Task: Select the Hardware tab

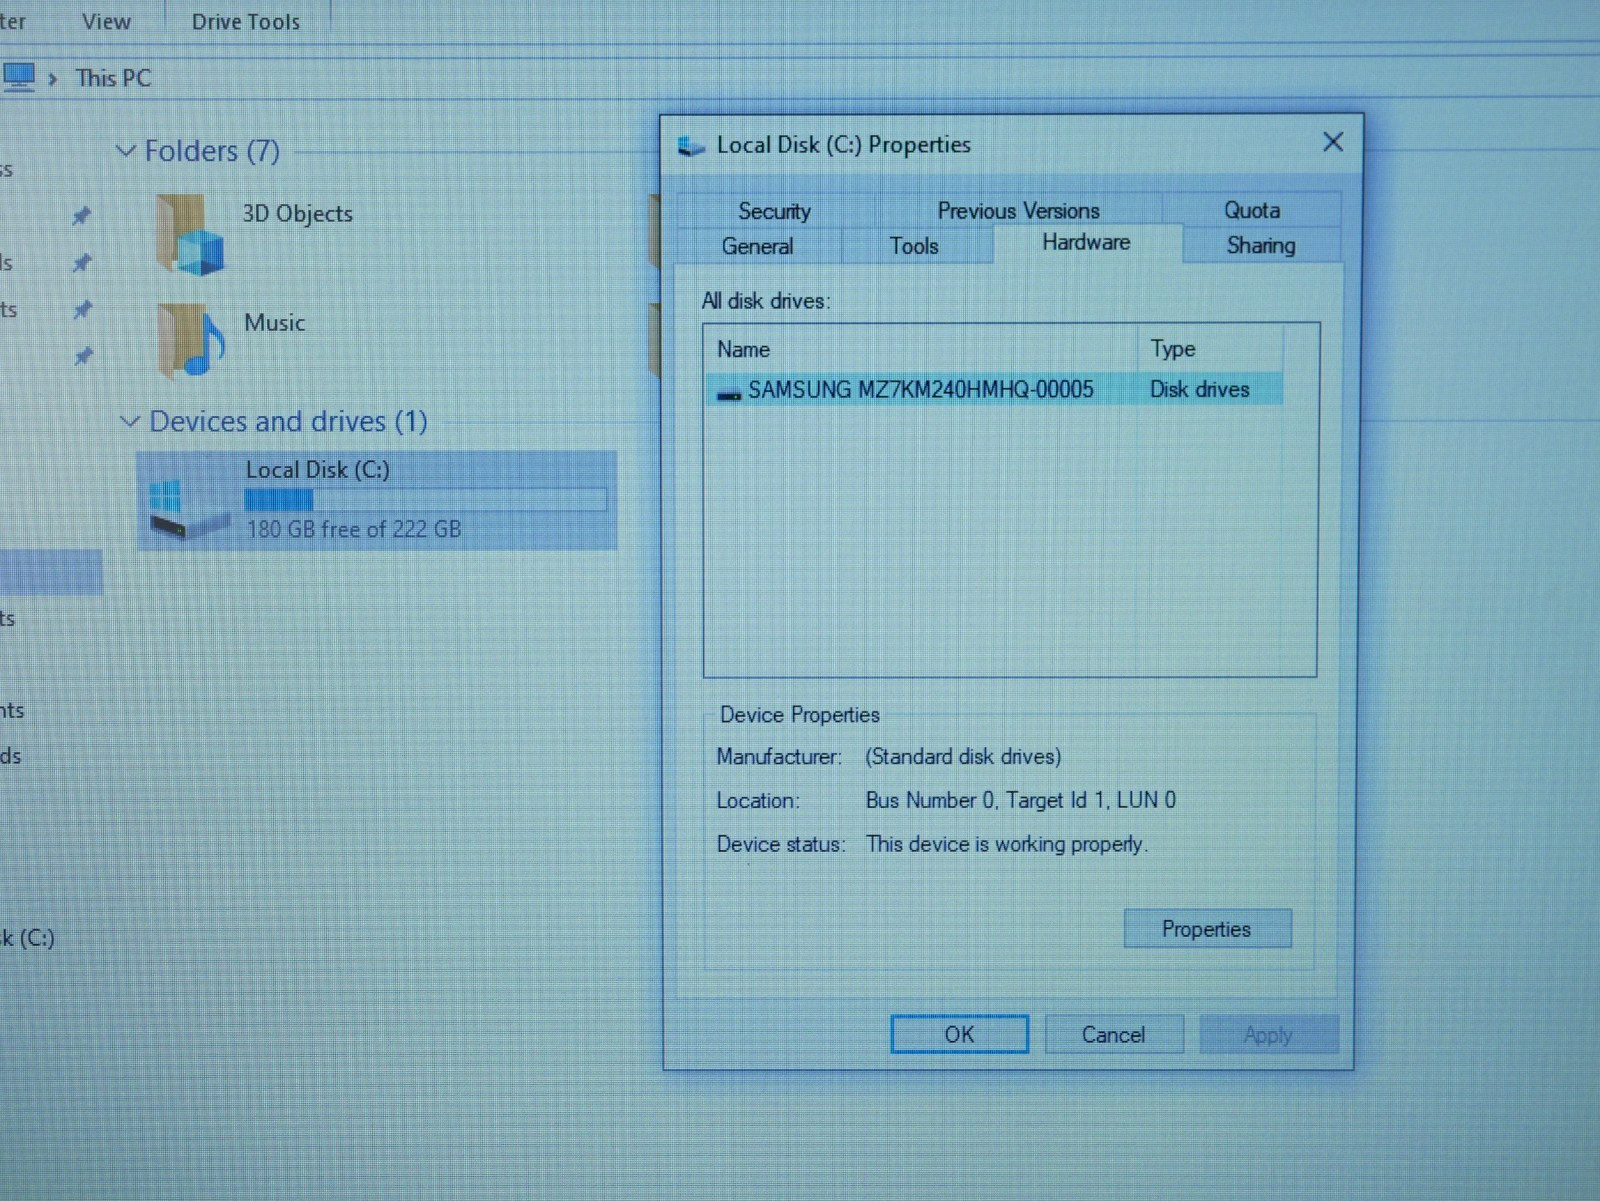Action: point(1087,243)
